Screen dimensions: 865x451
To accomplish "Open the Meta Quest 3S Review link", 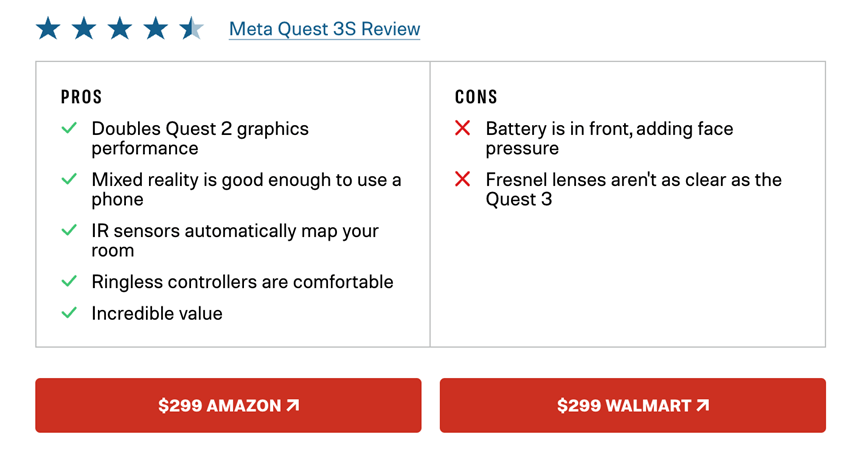I will (x=324, y=29).
